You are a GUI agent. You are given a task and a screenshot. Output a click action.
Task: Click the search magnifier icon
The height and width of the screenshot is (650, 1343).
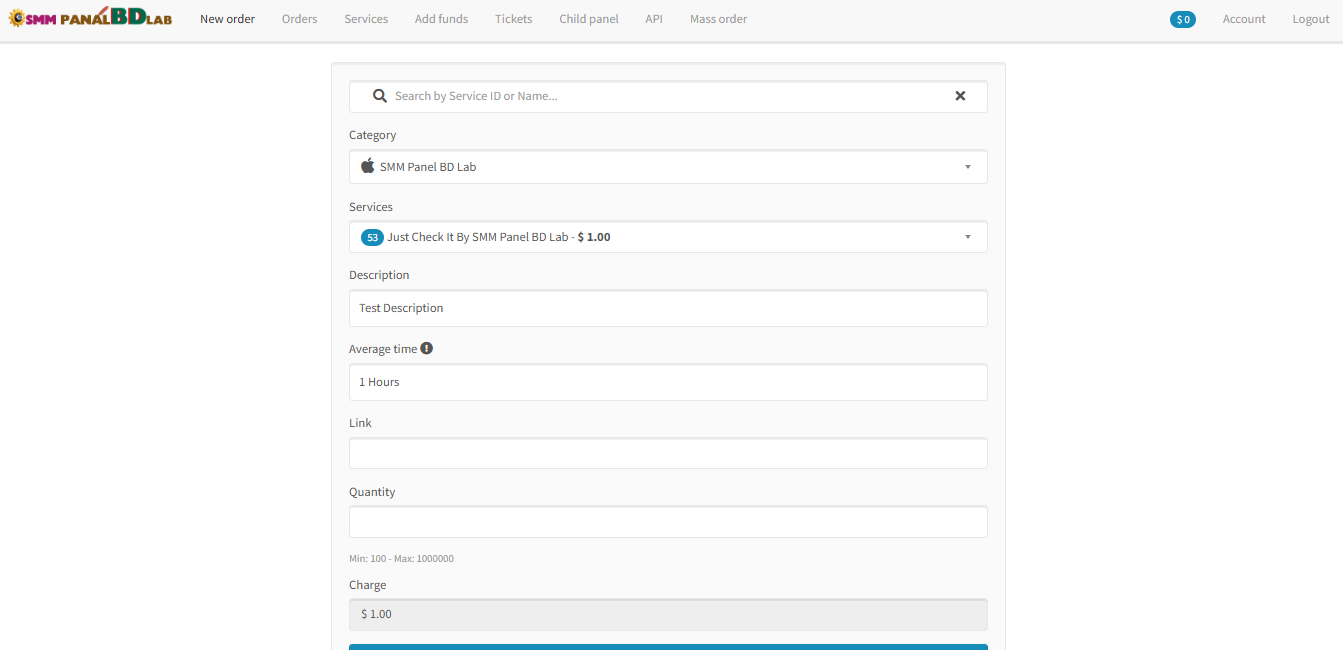[379, 96]
